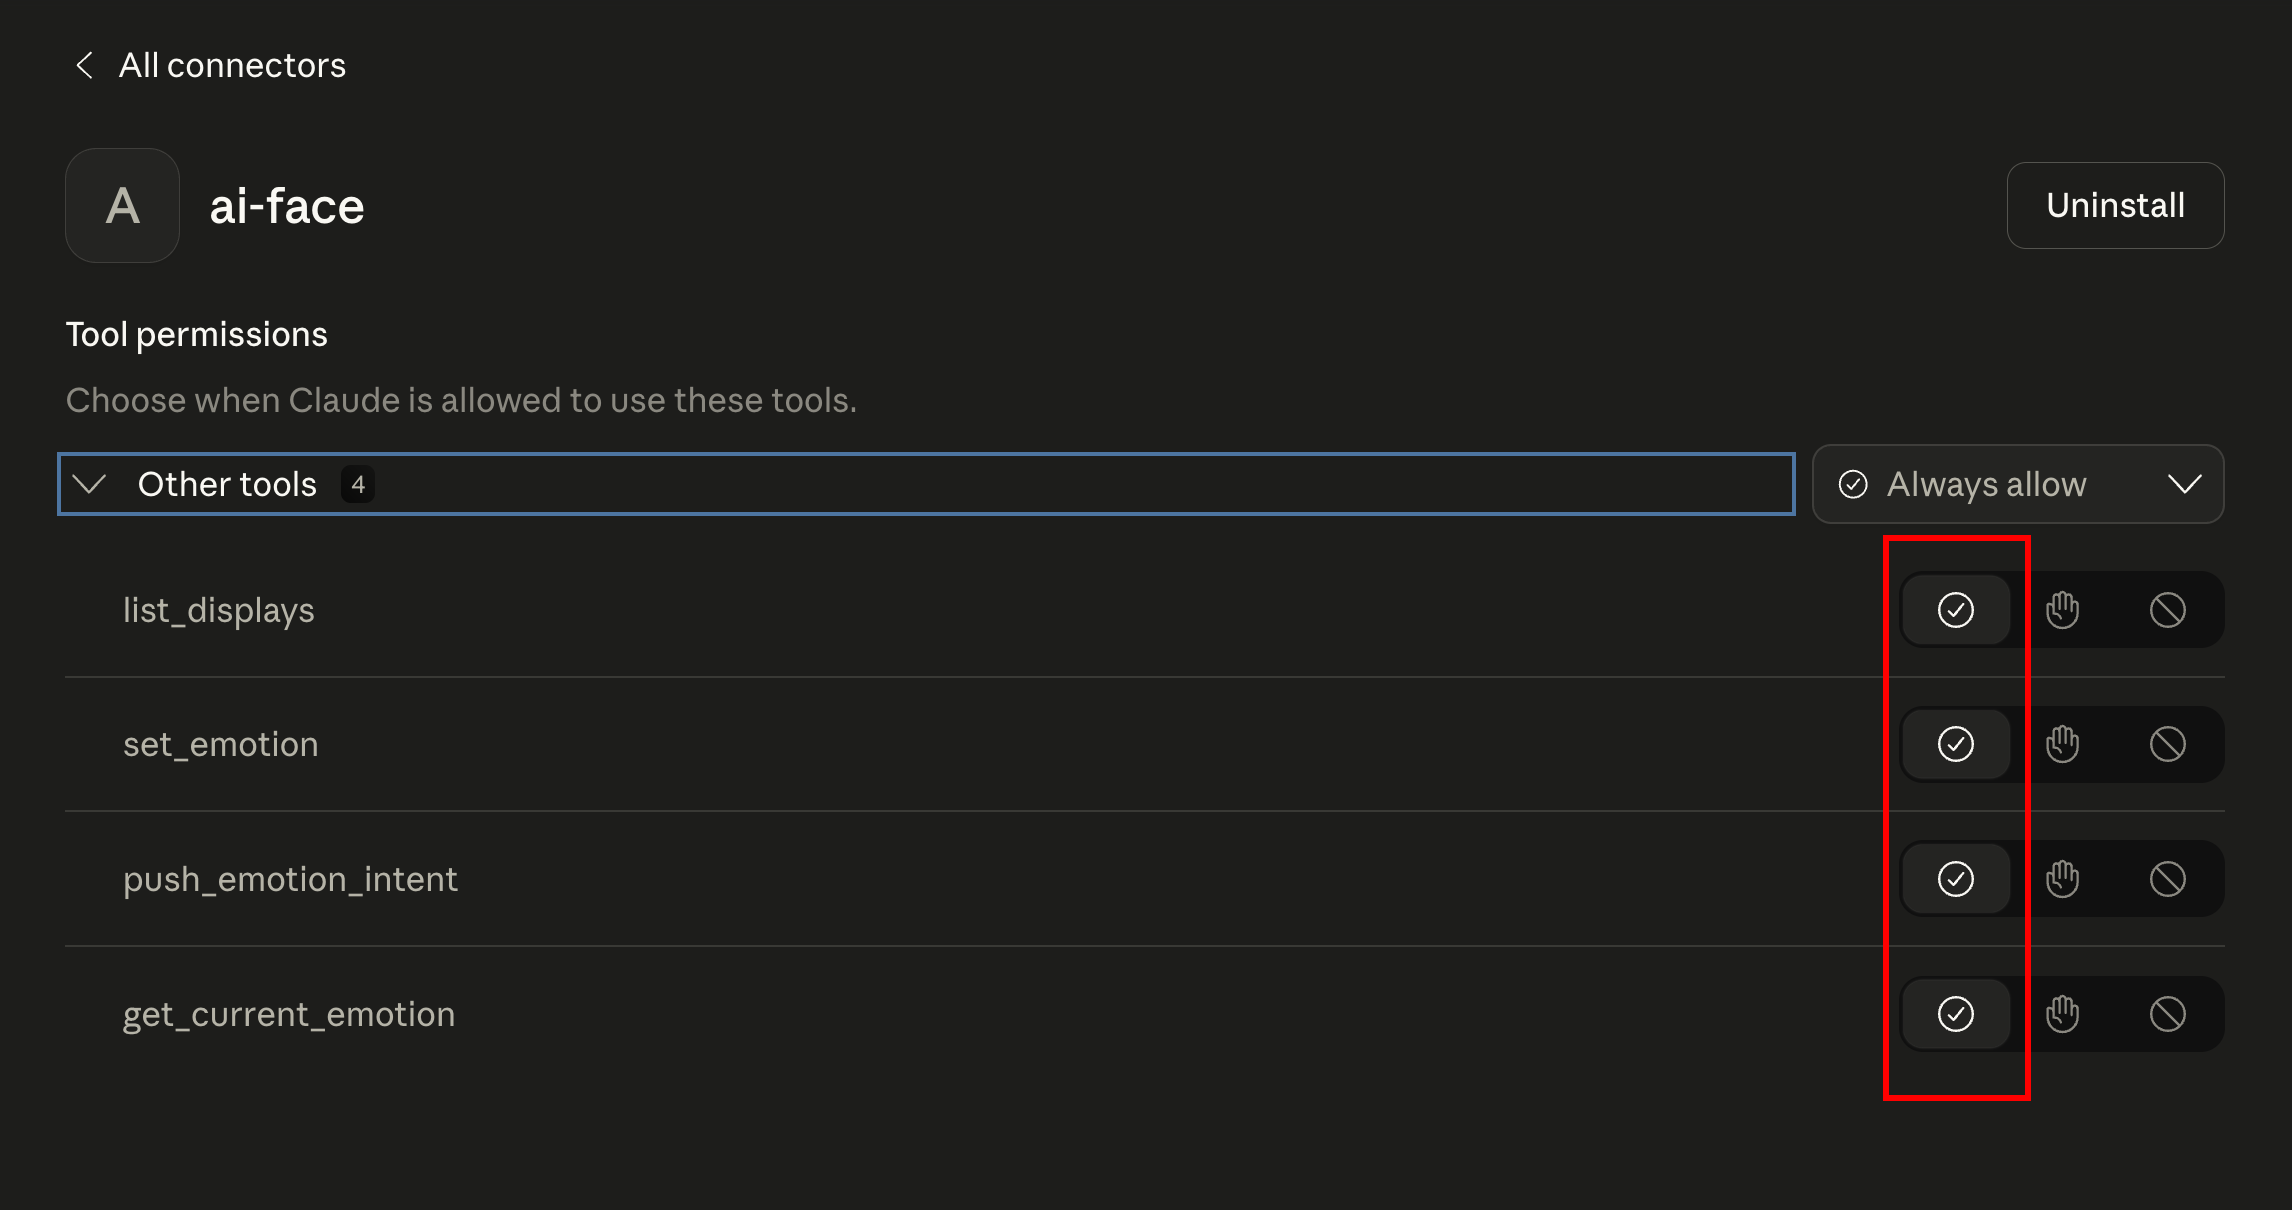2292x1210 pixels.
Task: Block the get_current_emotion tool
Action: pos(2167,1014)
